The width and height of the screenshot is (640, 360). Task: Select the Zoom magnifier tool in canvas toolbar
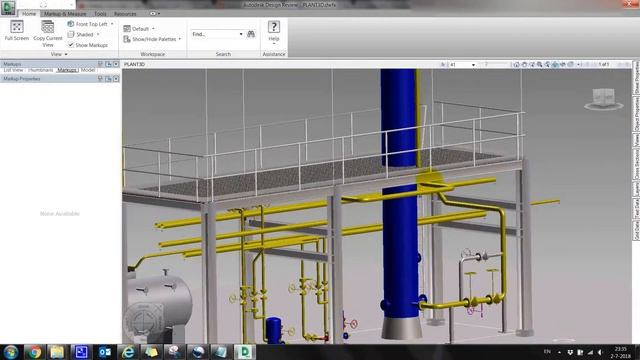pos(540,64)
